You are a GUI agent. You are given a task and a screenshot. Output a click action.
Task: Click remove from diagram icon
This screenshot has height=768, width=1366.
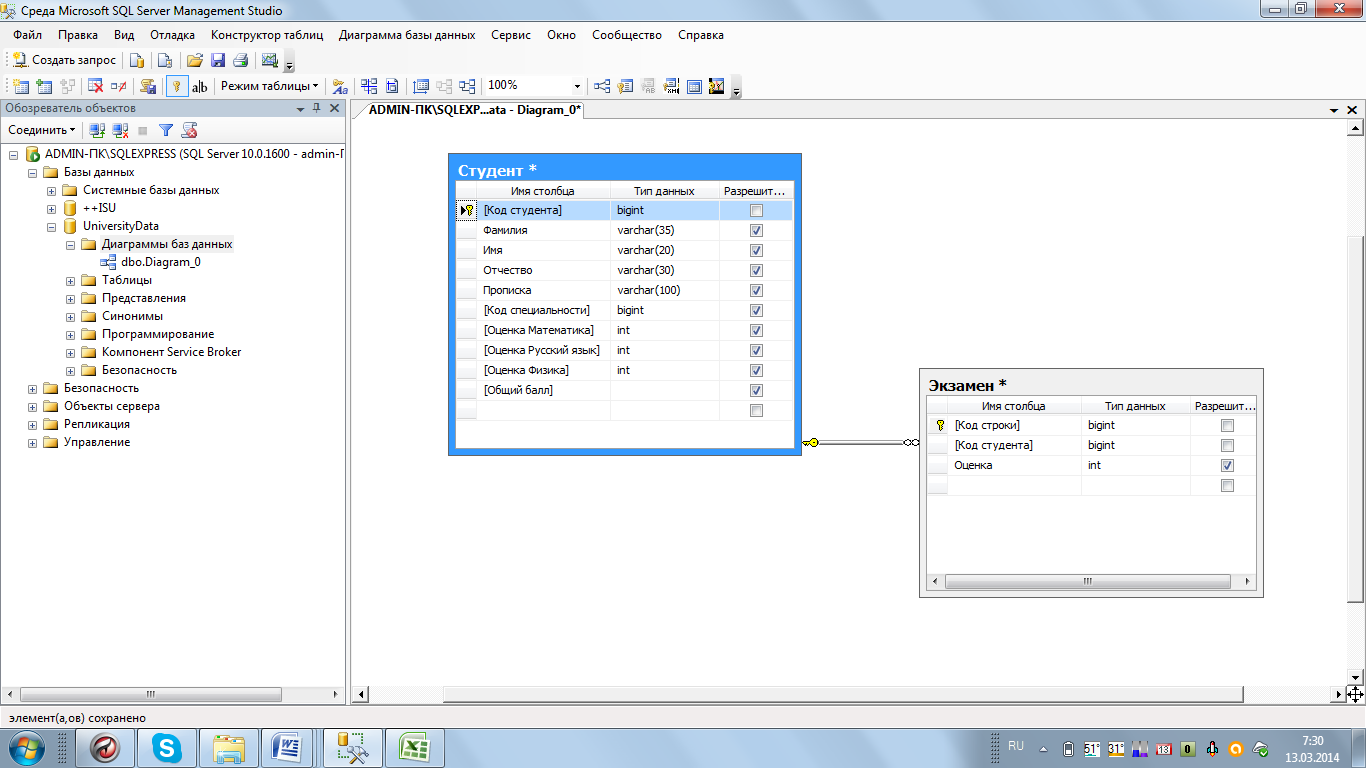[x=119, y=86]
